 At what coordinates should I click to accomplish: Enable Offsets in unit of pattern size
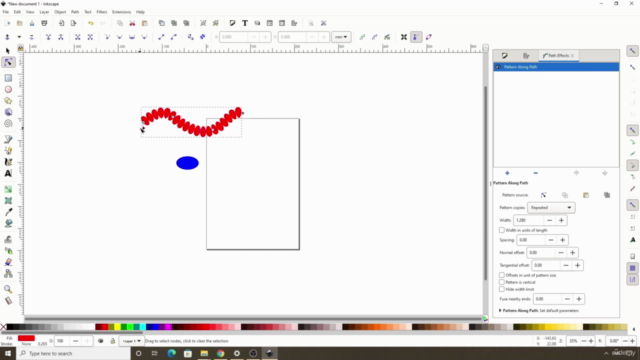point(502,275)
